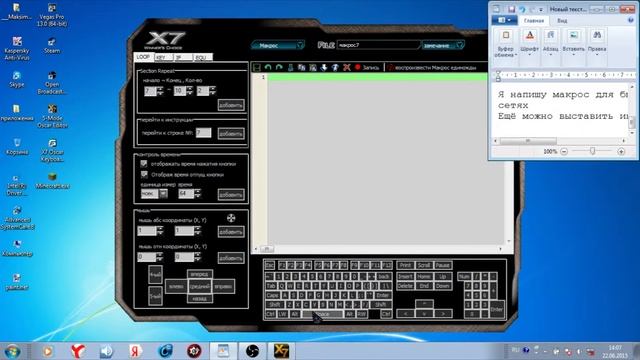Image resolution: width=640 pixels, height=360 pixels.
Task: Click the WordPad zoom slider handle
Action: click(x=592, y=151)
